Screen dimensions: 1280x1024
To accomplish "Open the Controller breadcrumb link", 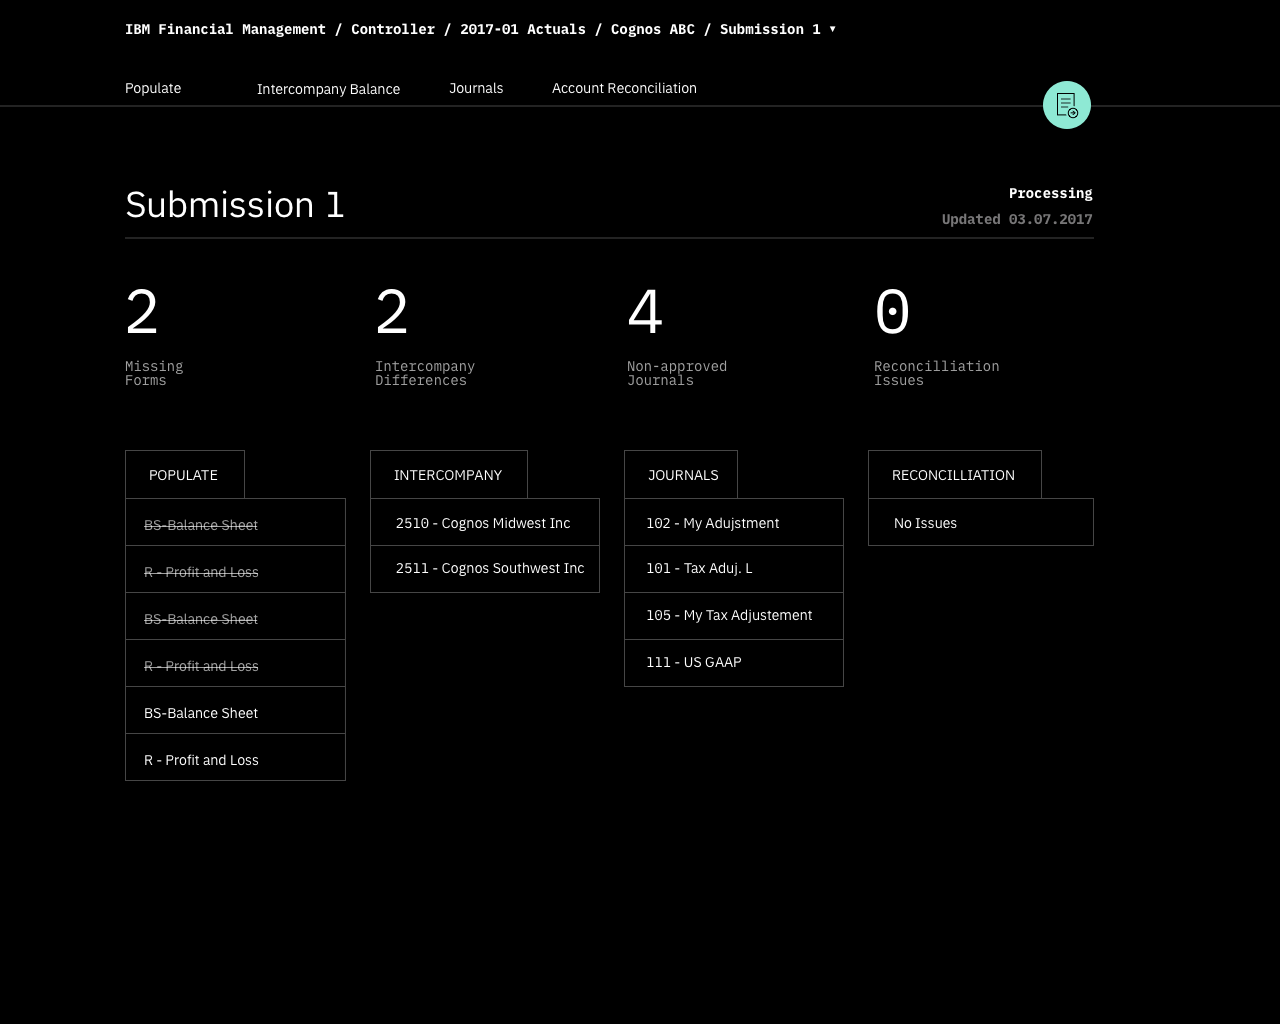I will (393, 29).
